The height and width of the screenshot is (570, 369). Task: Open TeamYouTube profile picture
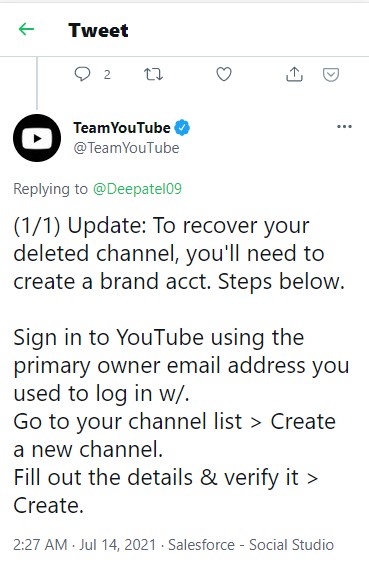coord(37,138)
